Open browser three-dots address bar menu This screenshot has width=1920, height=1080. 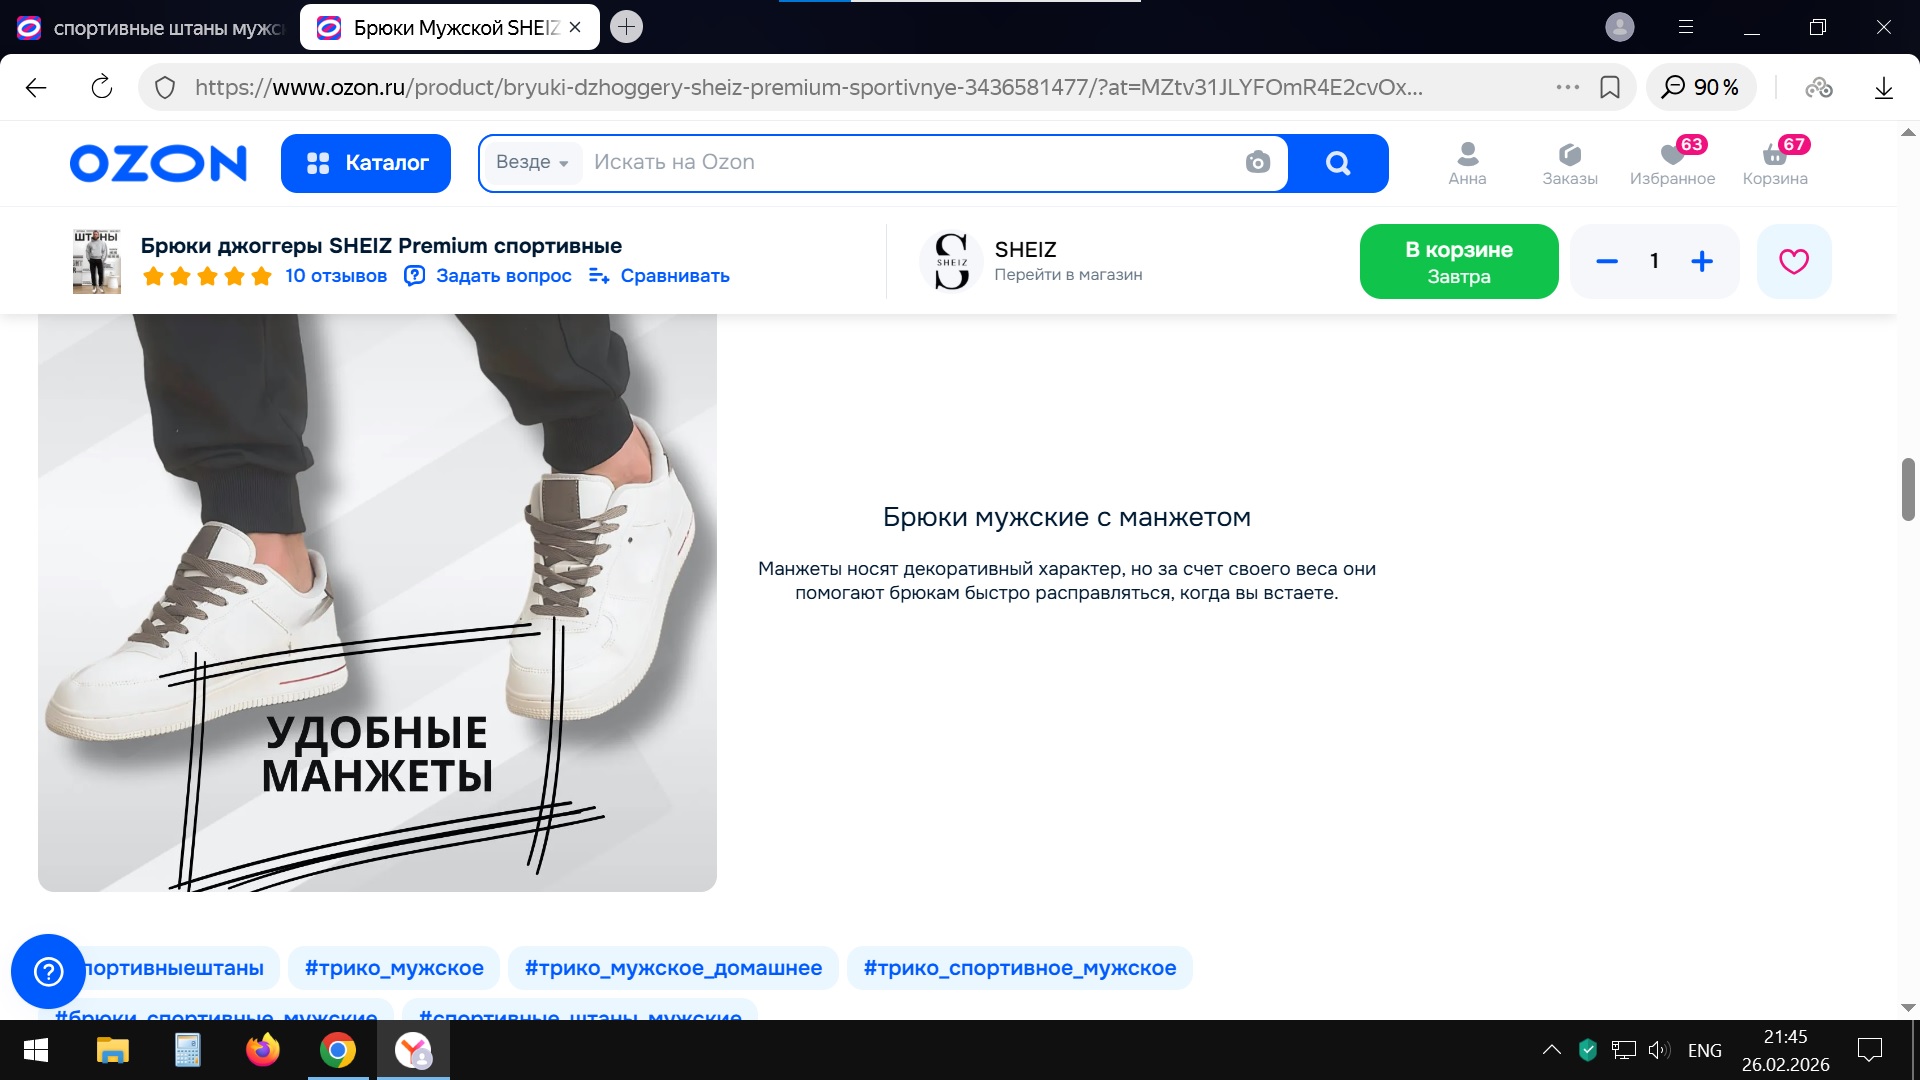(x=1567, y=87)
